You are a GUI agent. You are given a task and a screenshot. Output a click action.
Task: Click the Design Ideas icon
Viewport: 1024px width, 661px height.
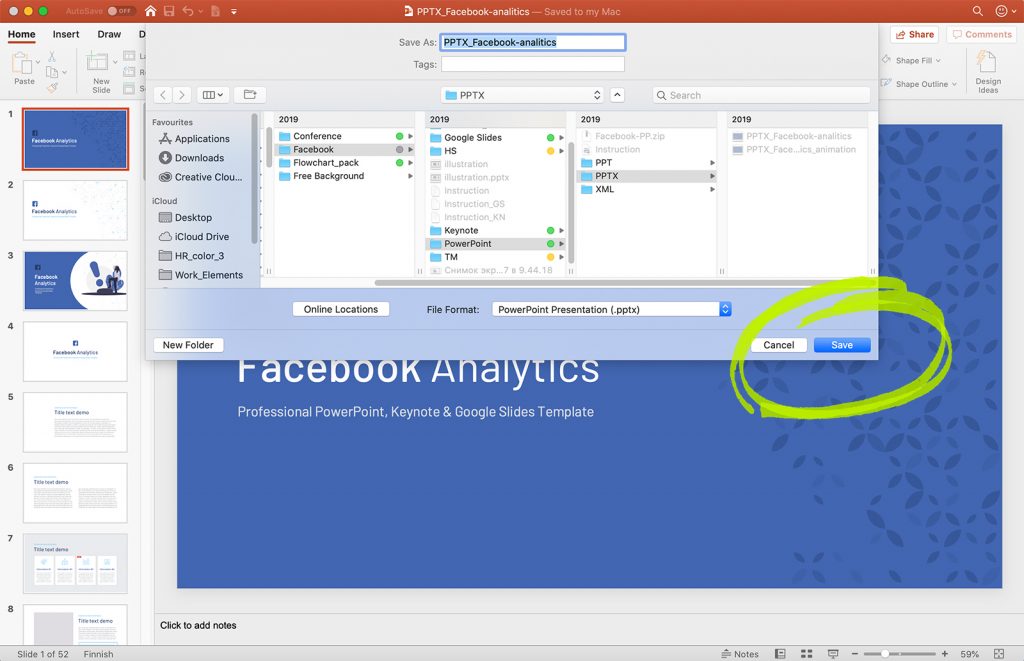[987, 63]
